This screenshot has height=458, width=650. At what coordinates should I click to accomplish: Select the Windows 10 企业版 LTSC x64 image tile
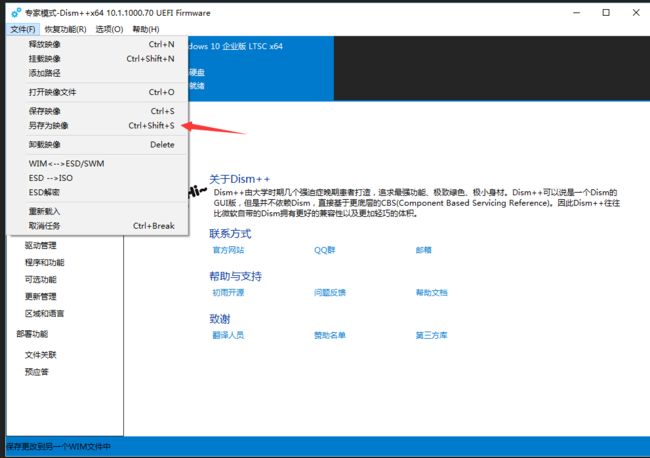tap(261, 68)
